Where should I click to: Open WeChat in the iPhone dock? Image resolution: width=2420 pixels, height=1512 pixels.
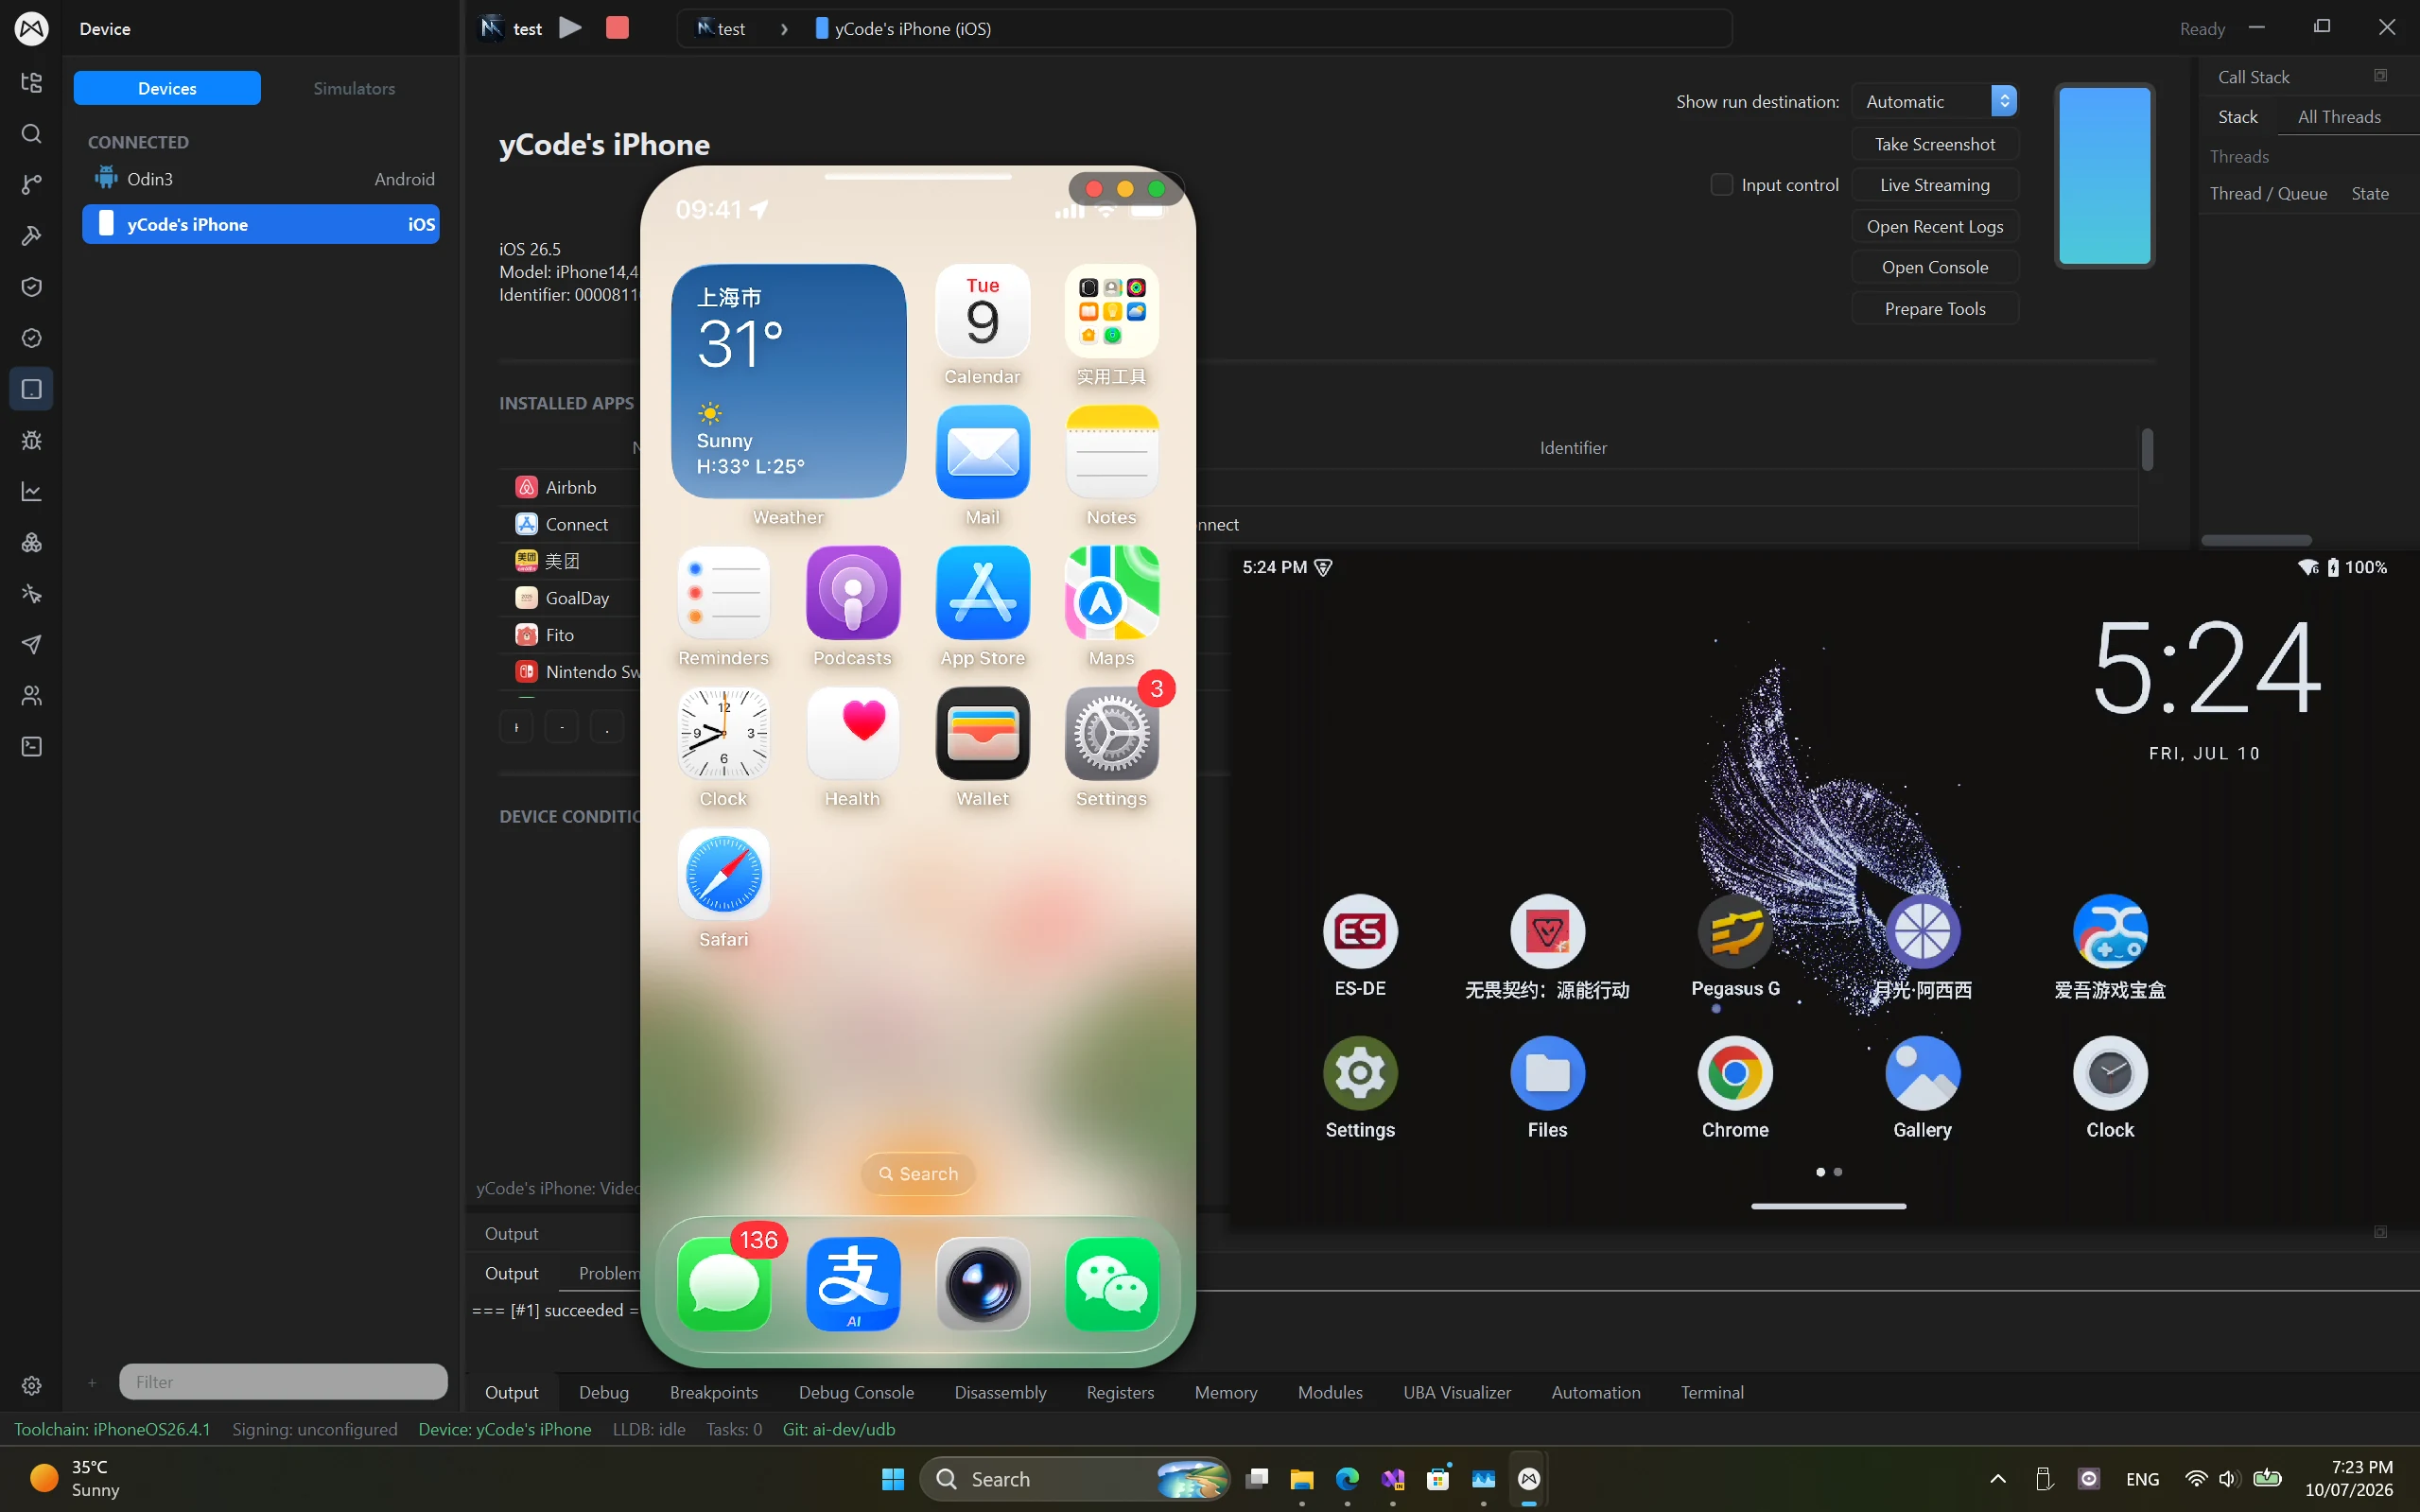click(1111, 1284)
